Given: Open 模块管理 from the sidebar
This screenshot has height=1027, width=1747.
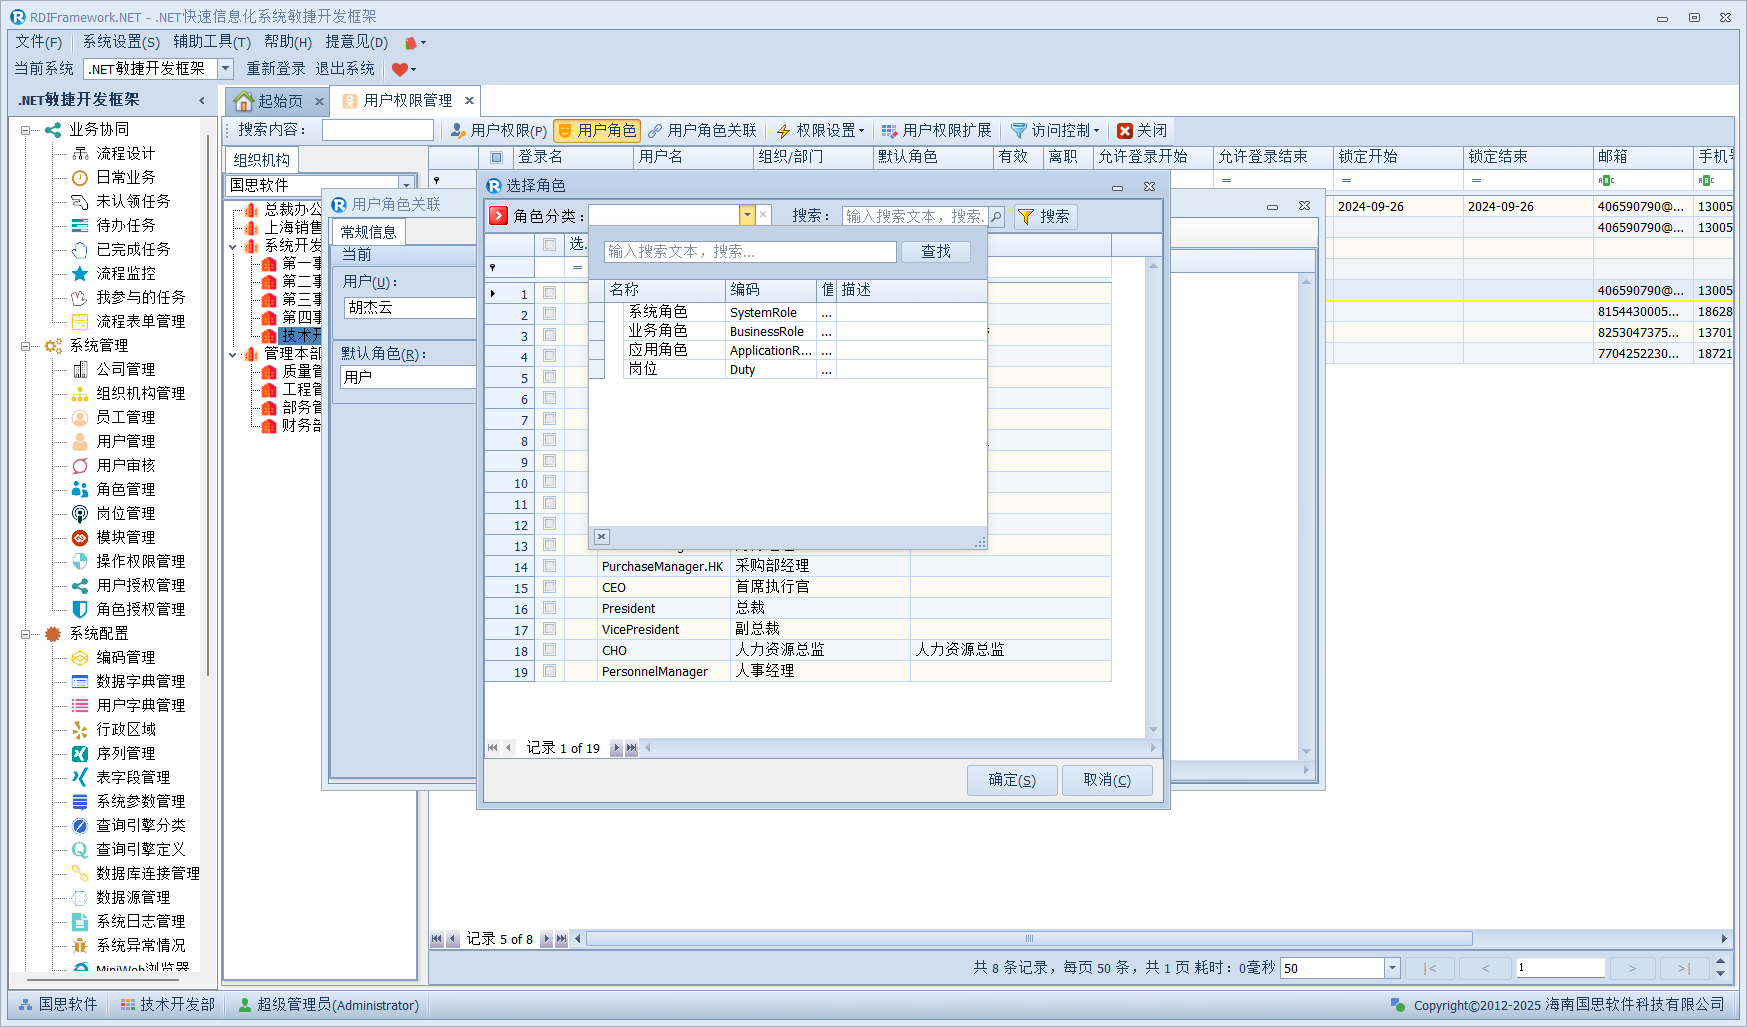Looking at the screenshot, I should 125,537.
